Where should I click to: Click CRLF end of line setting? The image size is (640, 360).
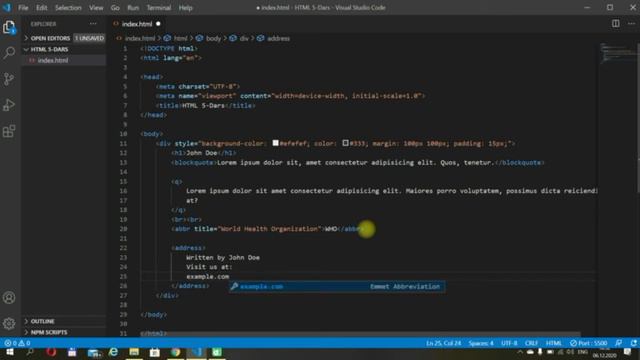[x=531, y=343]
